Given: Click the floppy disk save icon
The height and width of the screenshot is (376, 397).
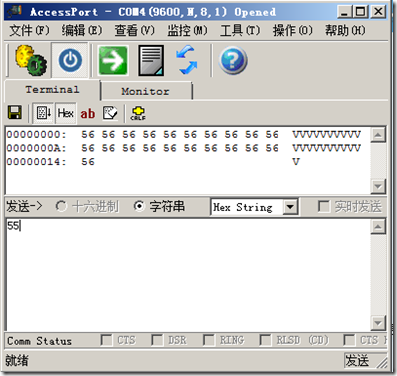Looking at the screenshot, I should pyautogui.click(x=15, y=113).
